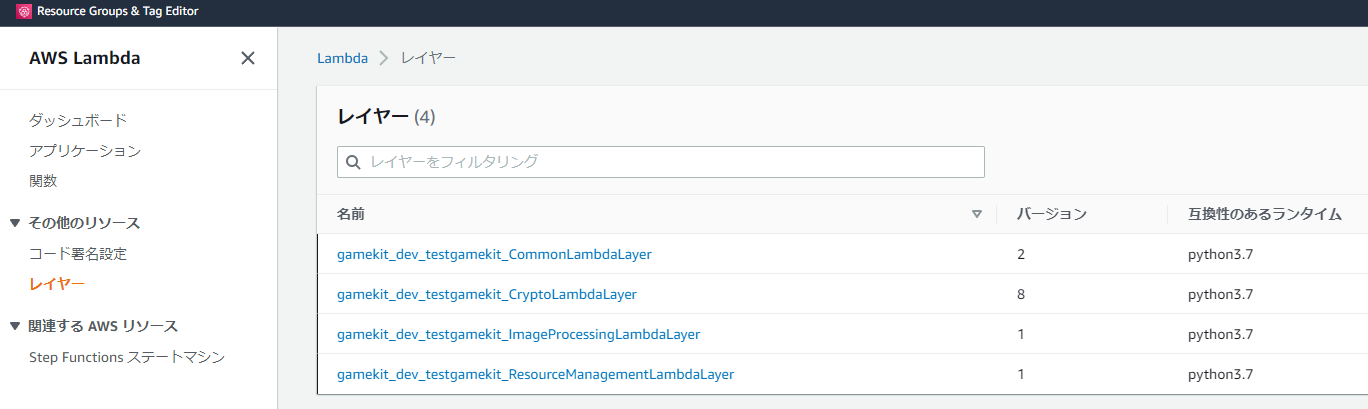Click the レイヤー (4) panel heading
This screenshot has height=409, width=1368.
(386, 117)
